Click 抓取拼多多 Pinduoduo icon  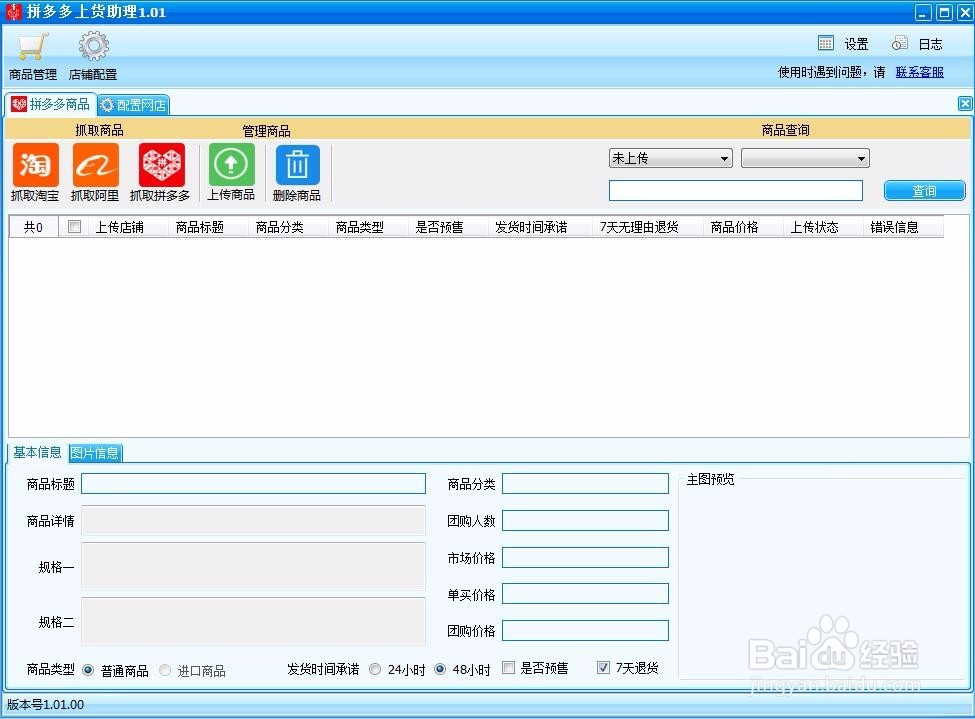coord(162,165)
